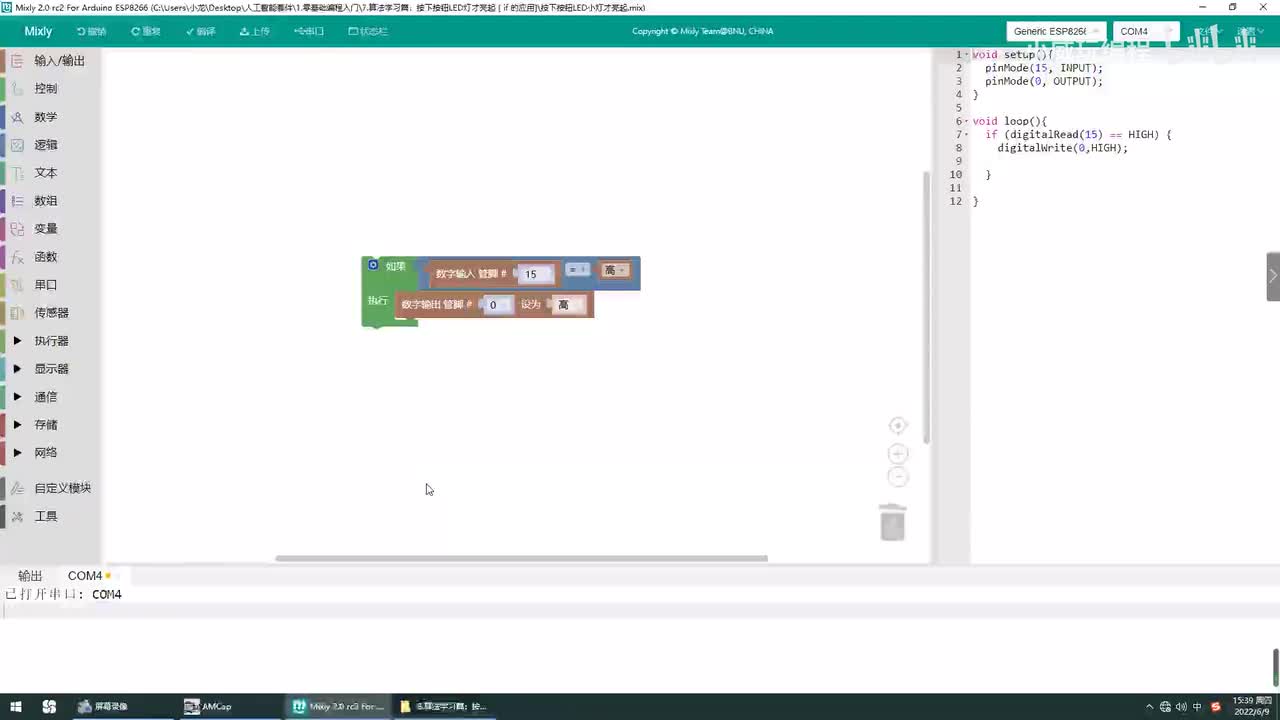The image size is (1280, 720).
Task: Click the Mixly logo in the toolbar
Action: point(38,31)
